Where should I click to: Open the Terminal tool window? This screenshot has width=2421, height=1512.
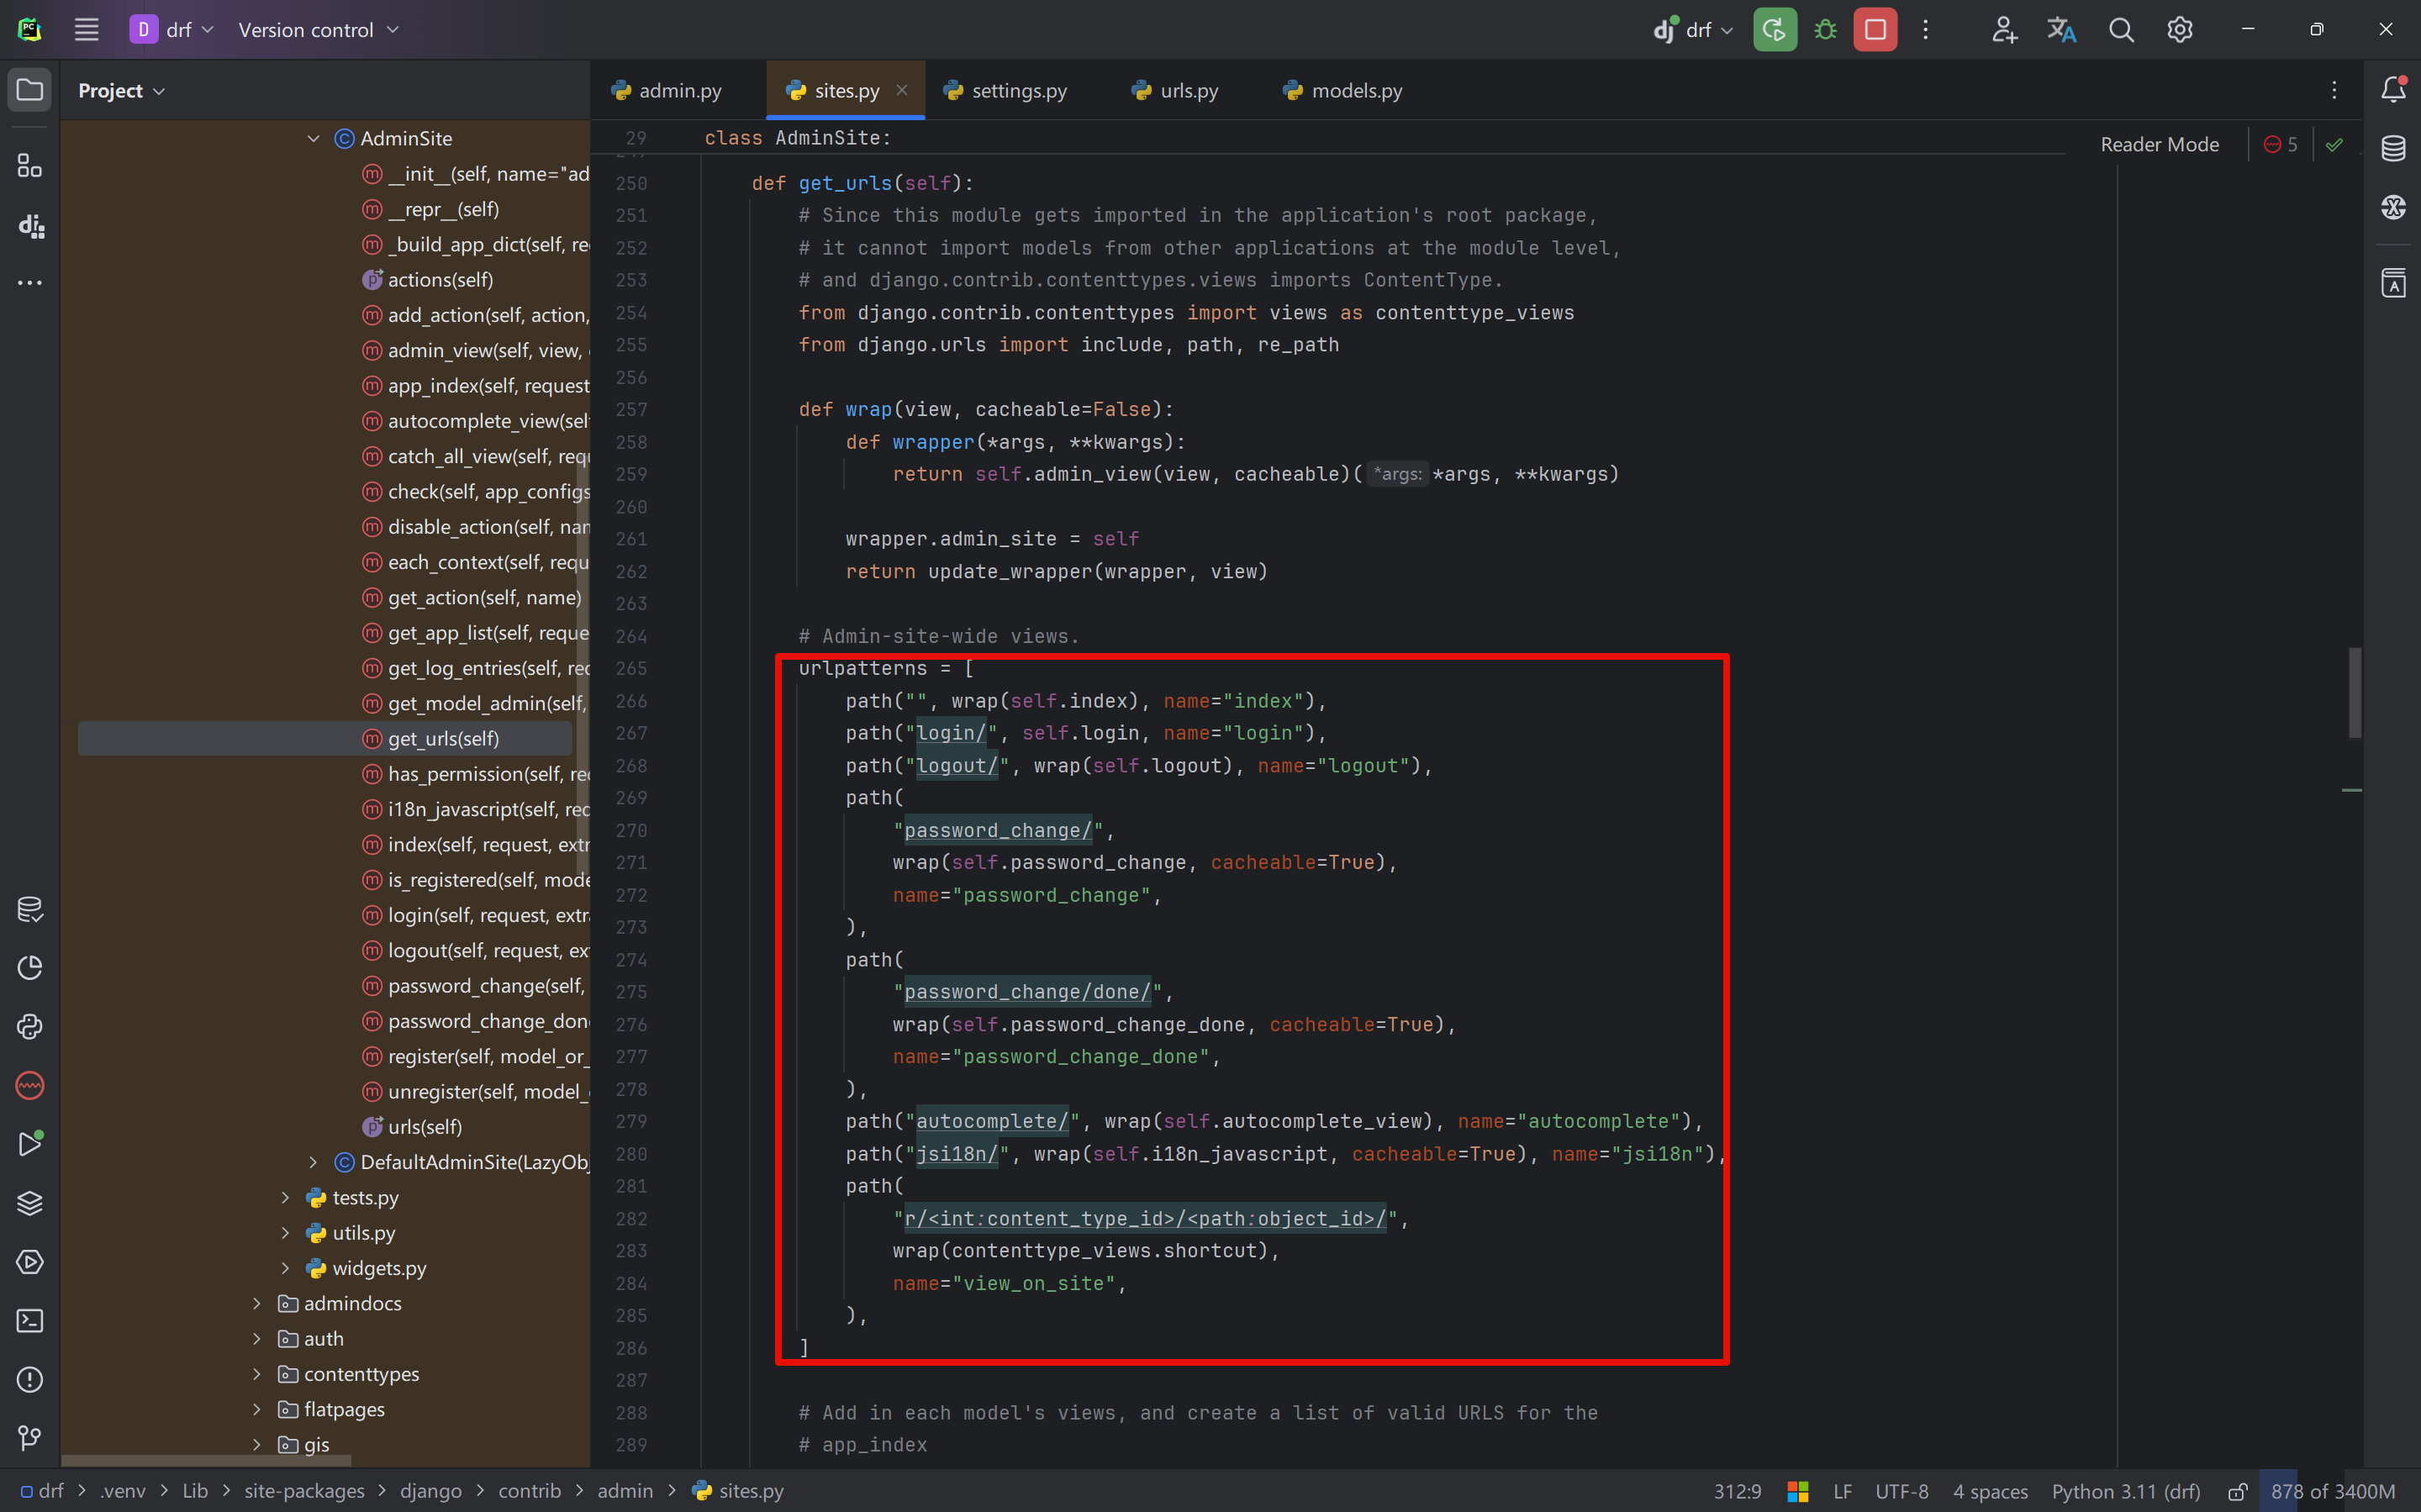[x=30, y=1321]
